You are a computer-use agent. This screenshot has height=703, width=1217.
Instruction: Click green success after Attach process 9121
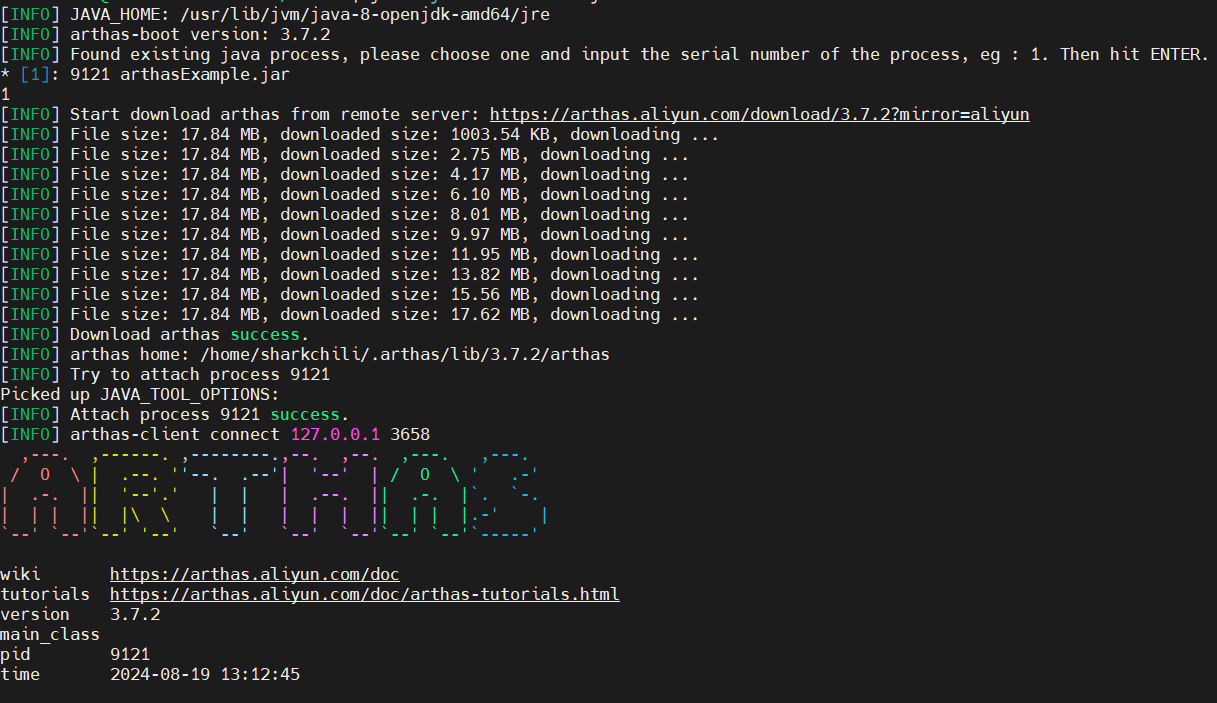coord(309,414)
